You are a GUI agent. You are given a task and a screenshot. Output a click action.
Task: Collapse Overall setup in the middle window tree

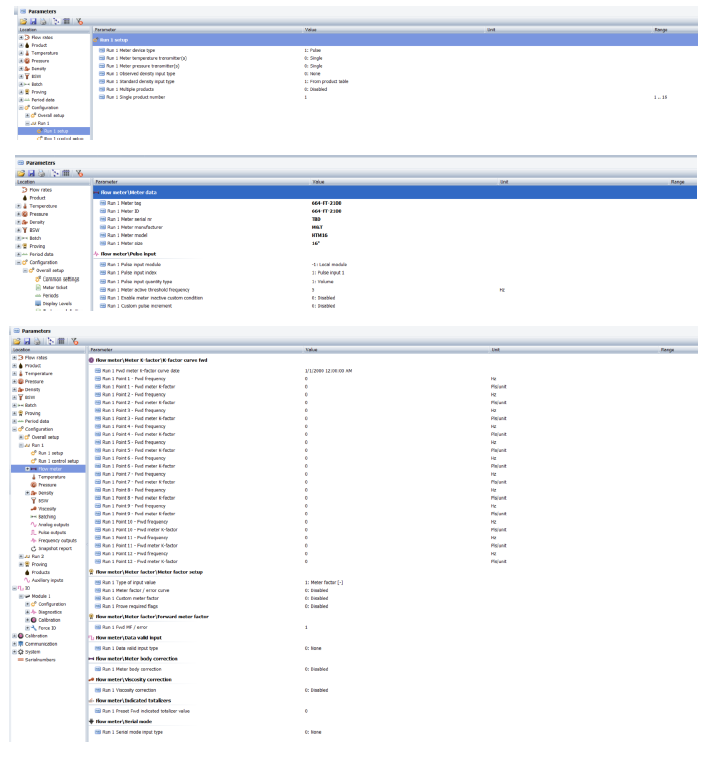(26, 270)
